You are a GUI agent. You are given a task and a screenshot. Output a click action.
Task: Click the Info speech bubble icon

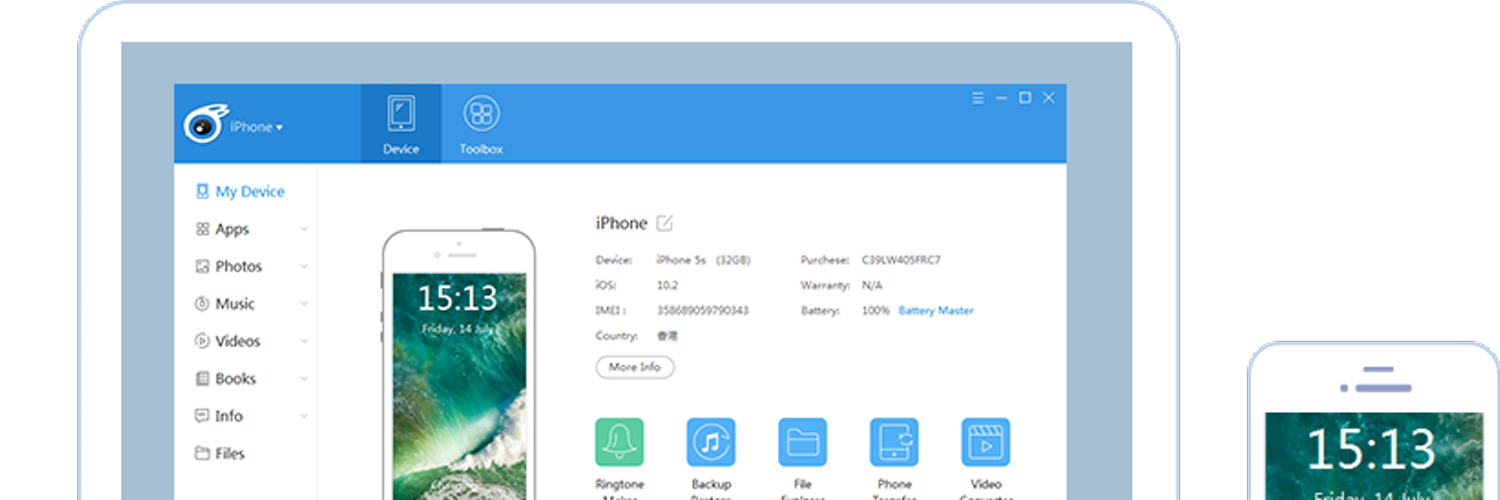click(x=202, y=416)
